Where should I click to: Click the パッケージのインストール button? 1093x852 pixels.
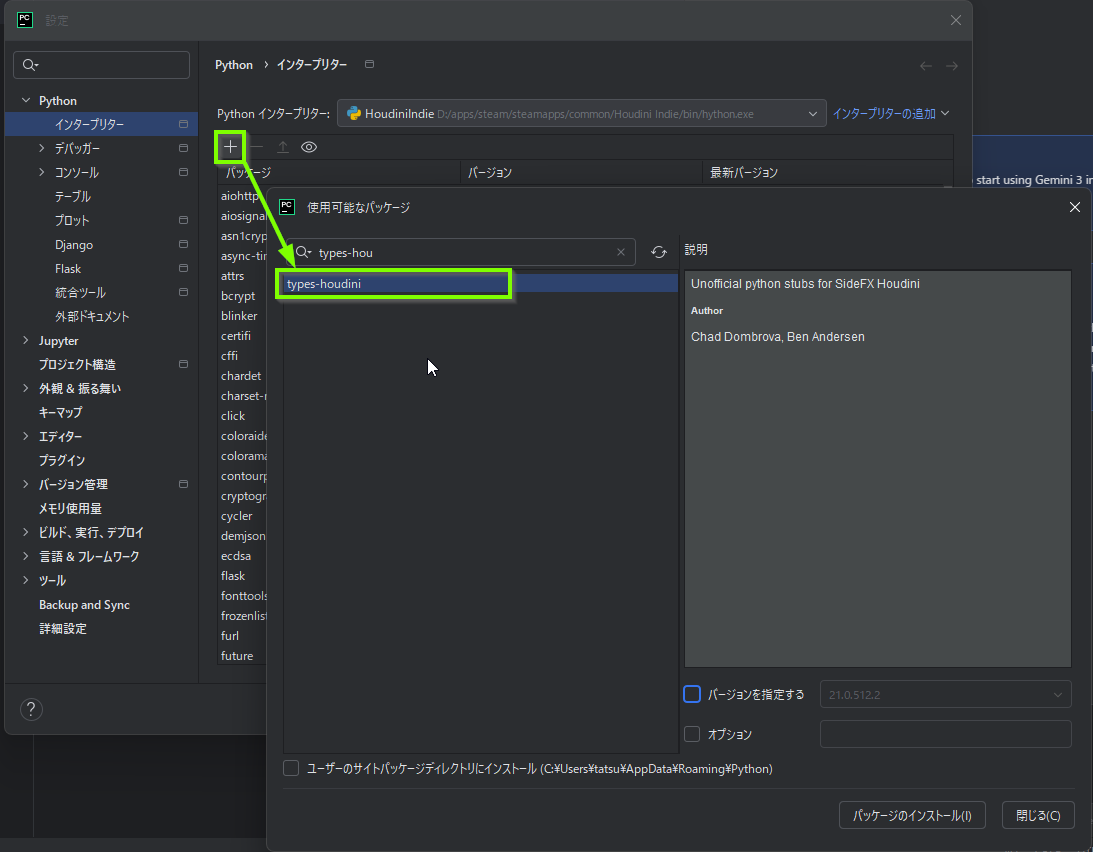(x=911, y=815)
